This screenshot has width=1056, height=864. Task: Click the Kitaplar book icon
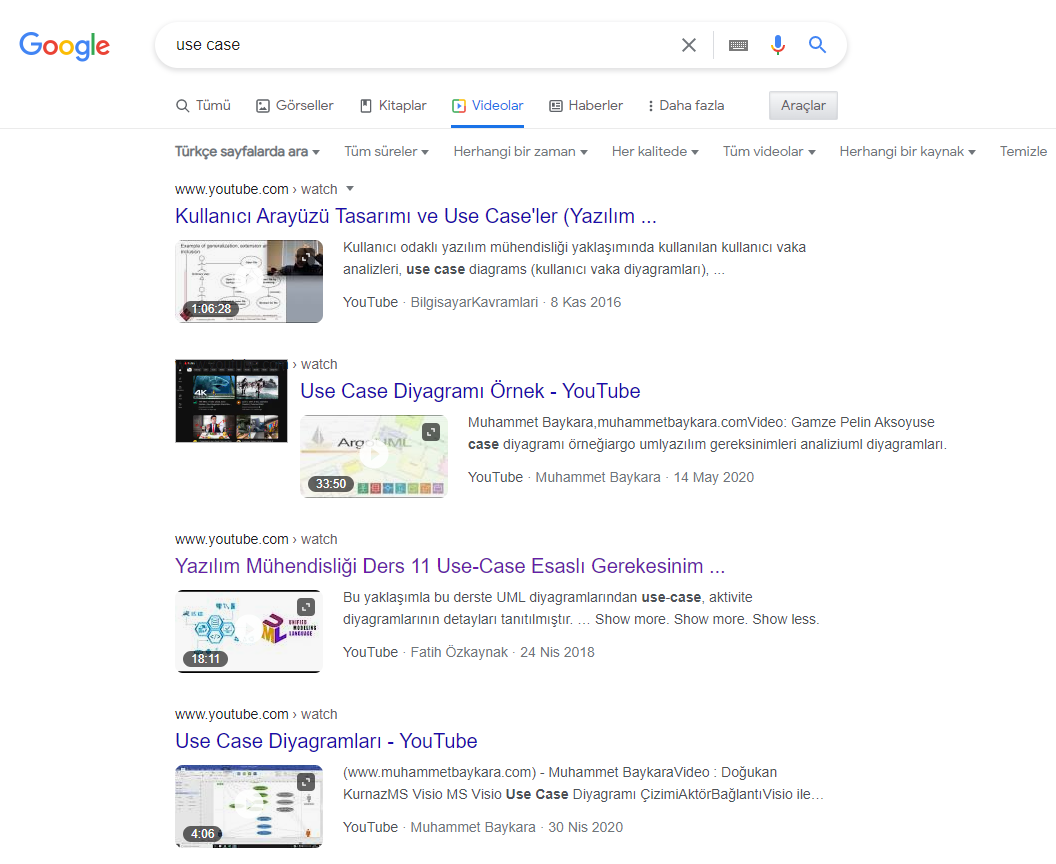tap(366, 106)
